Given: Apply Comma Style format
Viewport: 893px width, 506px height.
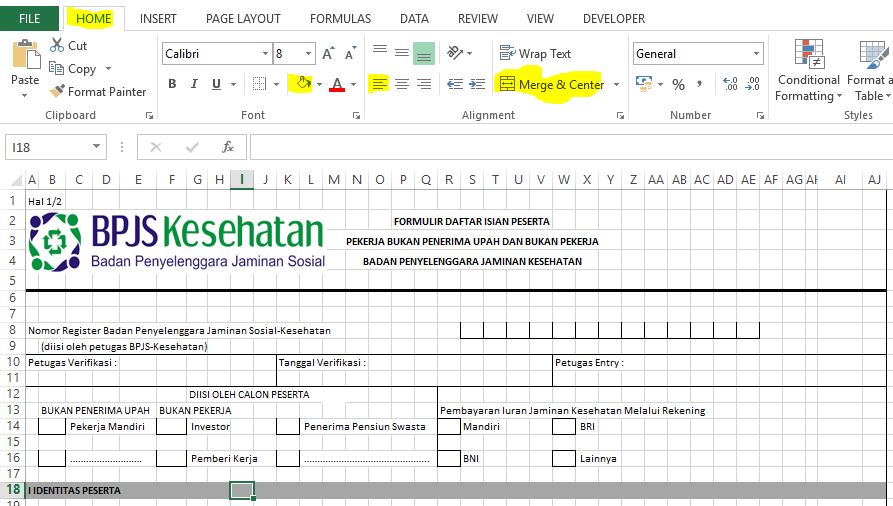Looking at the screenshot, I should click(x=699, y=84).
